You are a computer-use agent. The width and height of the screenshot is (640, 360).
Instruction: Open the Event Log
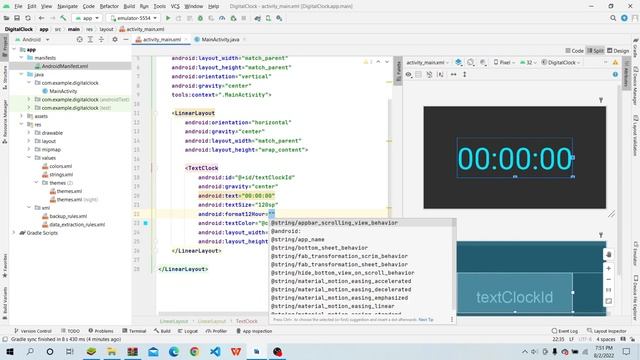tap(564, 331)
